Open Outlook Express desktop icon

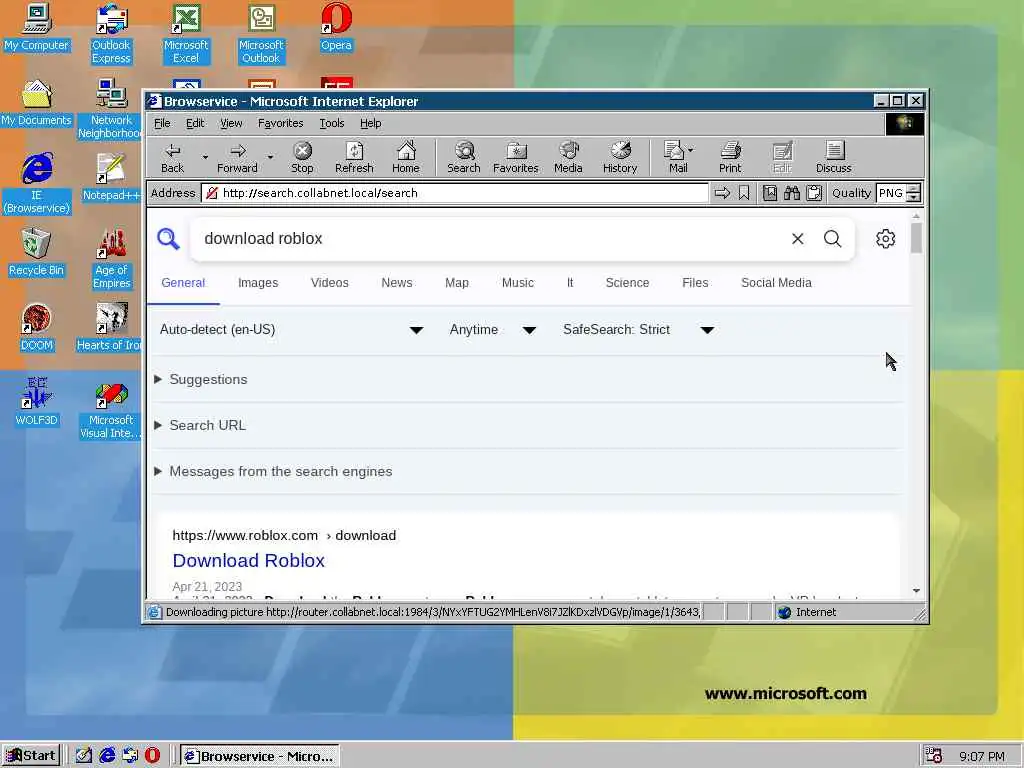111,34
